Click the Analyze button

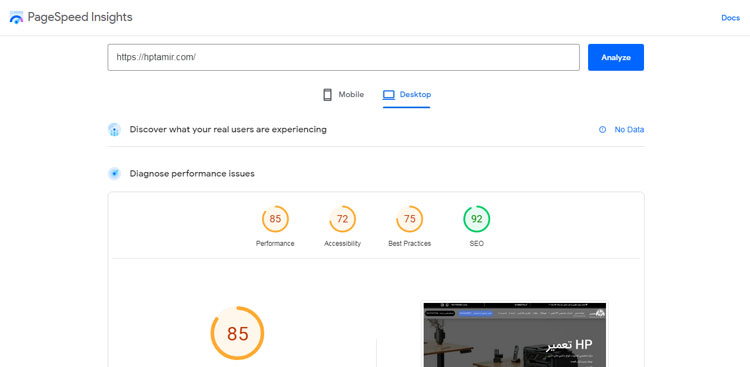[x=616, y=57]
